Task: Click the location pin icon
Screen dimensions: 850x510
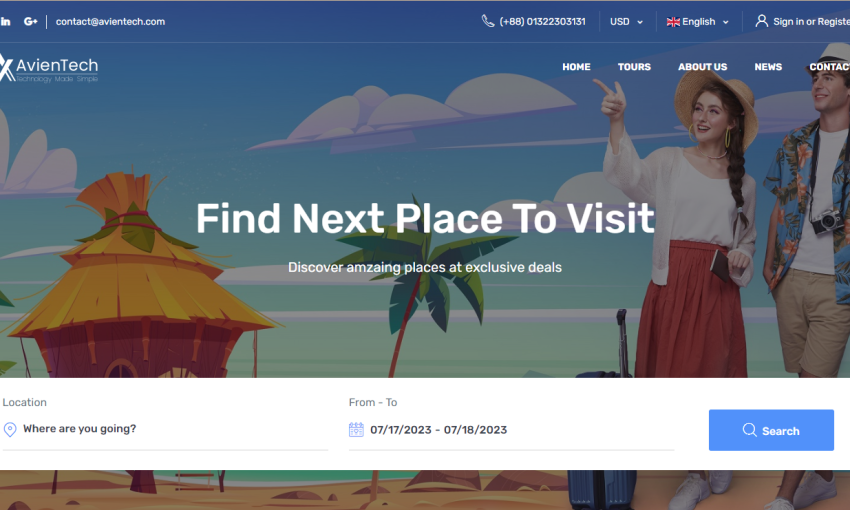Action: click(x=10, y=429)
